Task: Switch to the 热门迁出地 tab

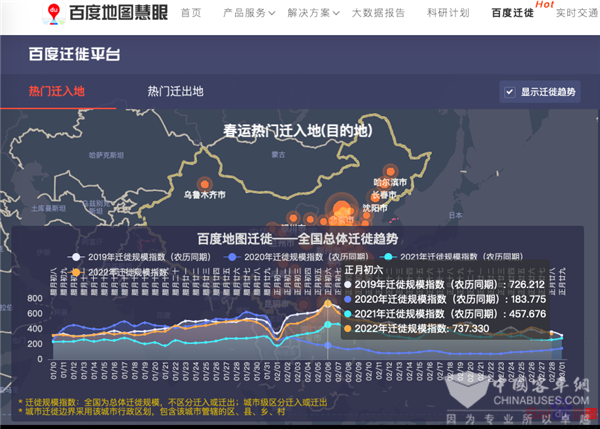Action: [x=176, y=91]
